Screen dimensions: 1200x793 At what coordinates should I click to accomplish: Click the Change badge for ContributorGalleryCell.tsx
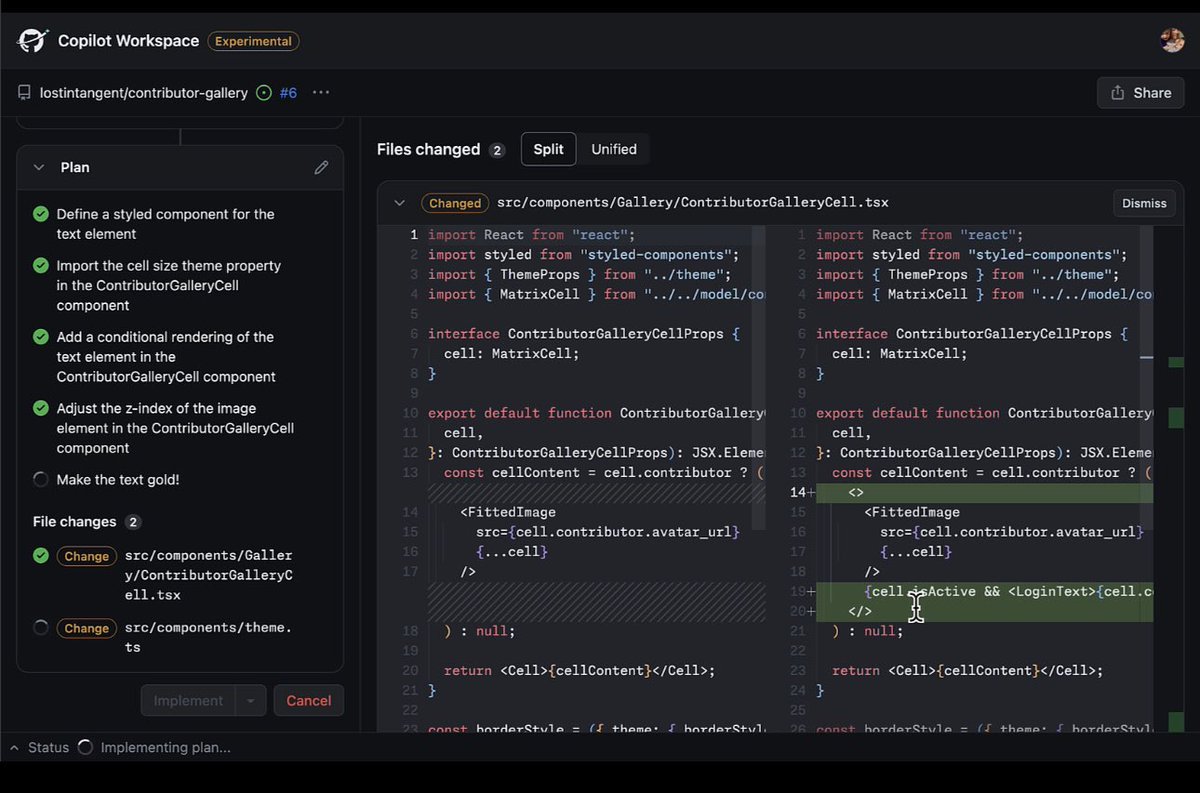click(87, 556)
